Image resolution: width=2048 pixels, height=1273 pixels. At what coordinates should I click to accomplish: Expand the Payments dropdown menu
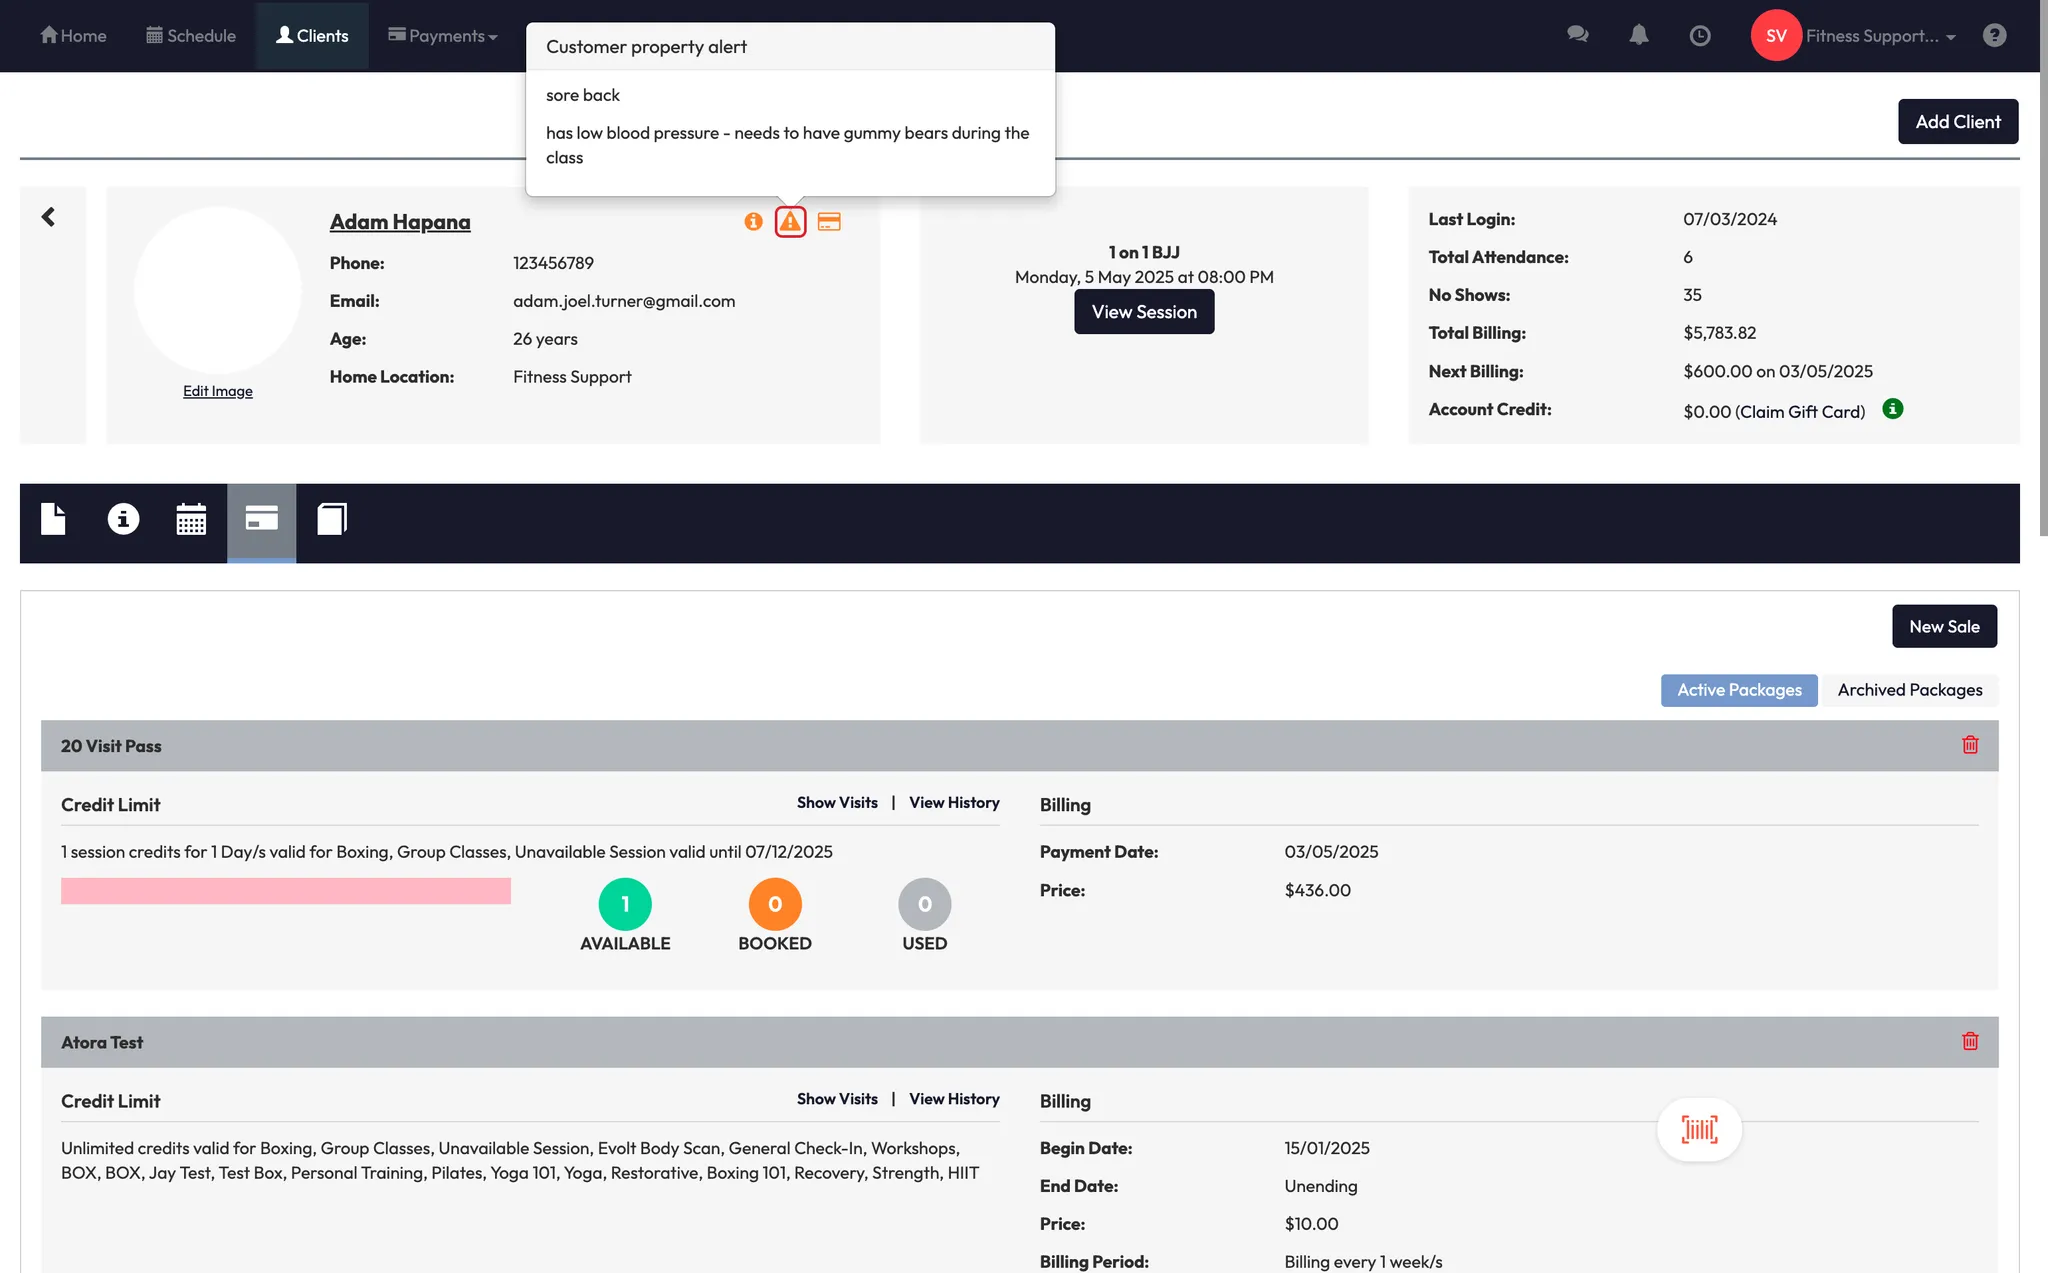pos(443,36)
